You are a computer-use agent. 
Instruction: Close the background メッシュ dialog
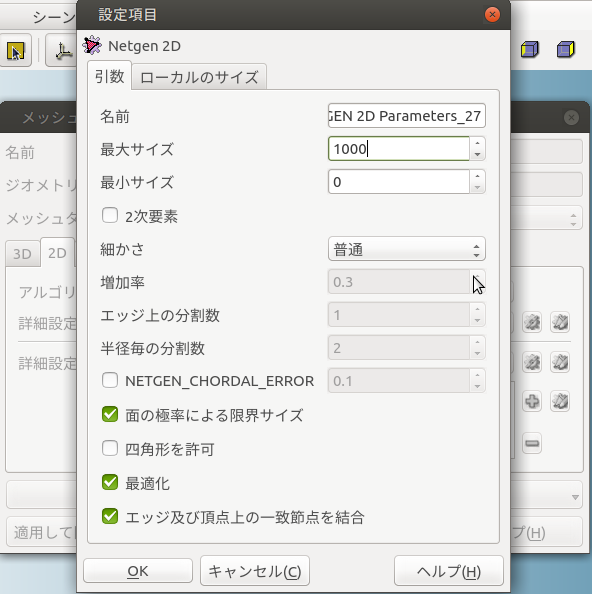pos(571,117)
